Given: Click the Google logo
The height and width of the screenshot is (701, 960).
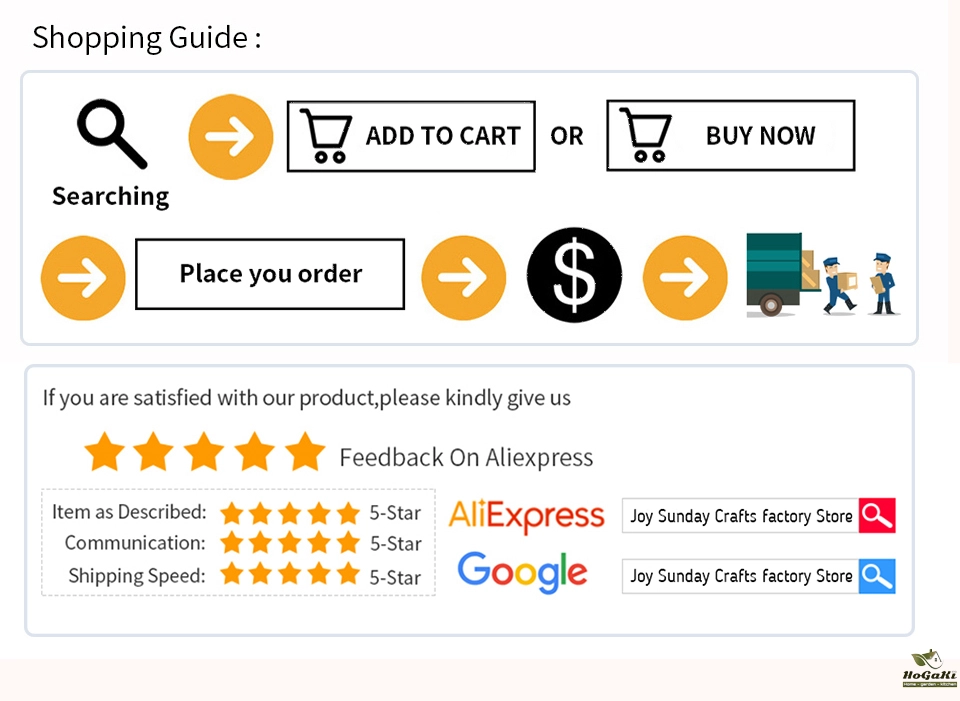Looking at the screenshot, I should pos(522,573).
